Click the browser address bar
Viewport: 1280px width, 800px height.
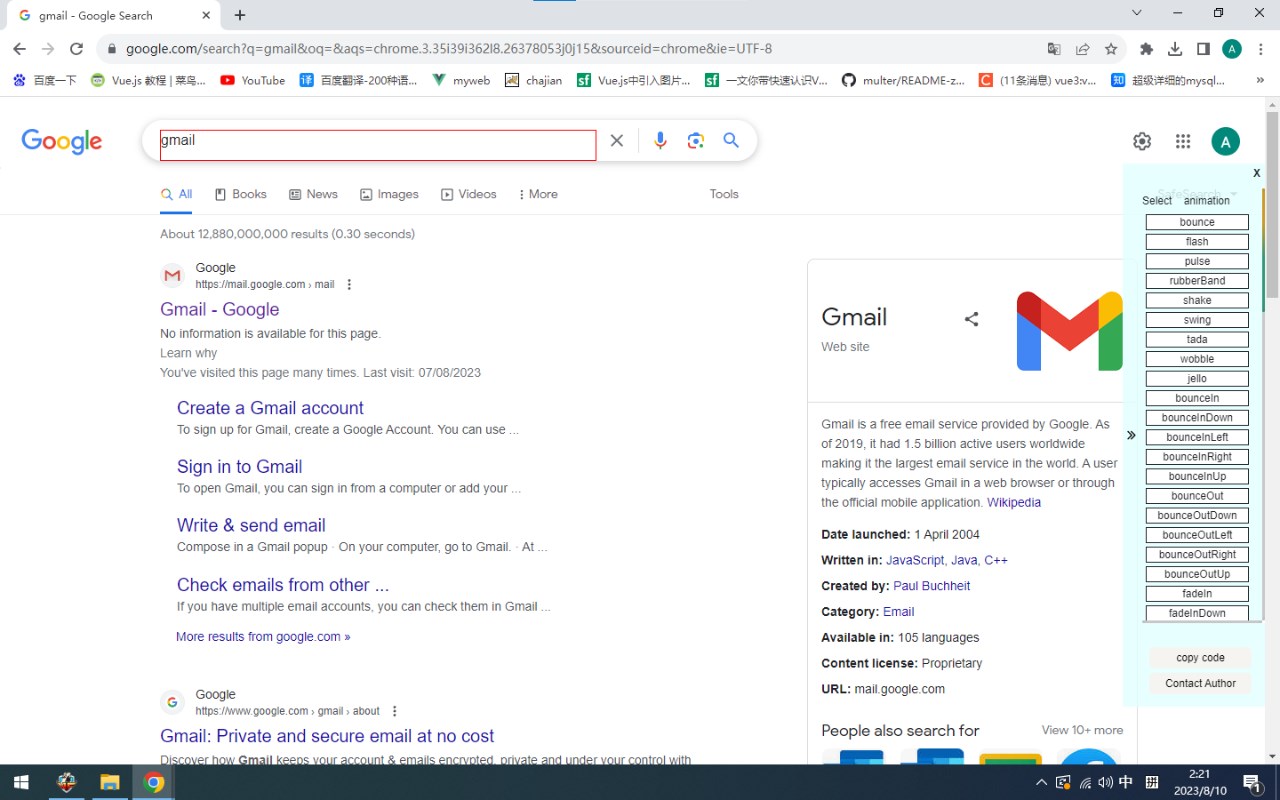pos(570,49)
